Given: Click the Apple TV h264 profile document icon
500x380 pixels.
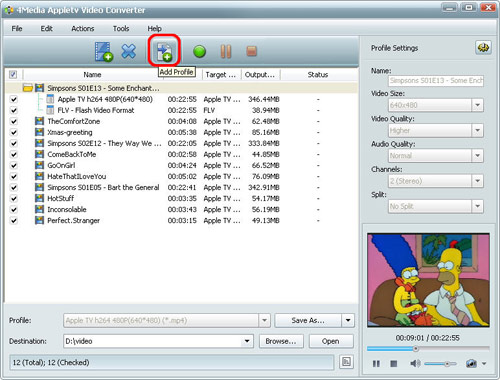Looking at the screenshot, I should click(x=50, y=99).
